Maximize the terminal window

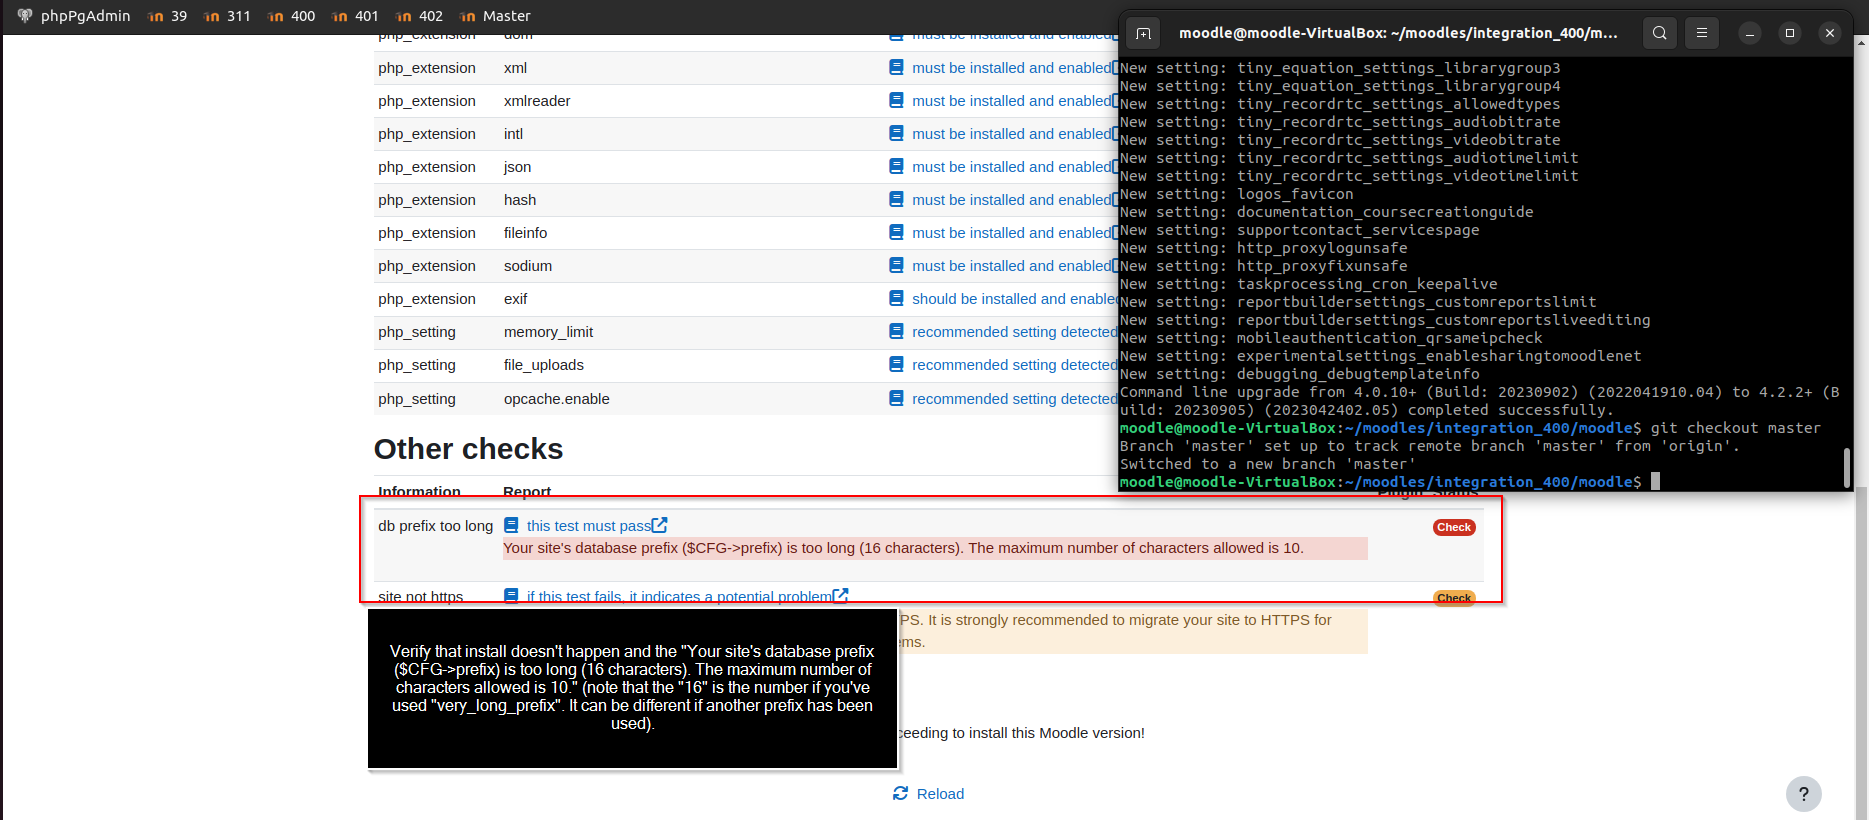[x=1790, y=33]
